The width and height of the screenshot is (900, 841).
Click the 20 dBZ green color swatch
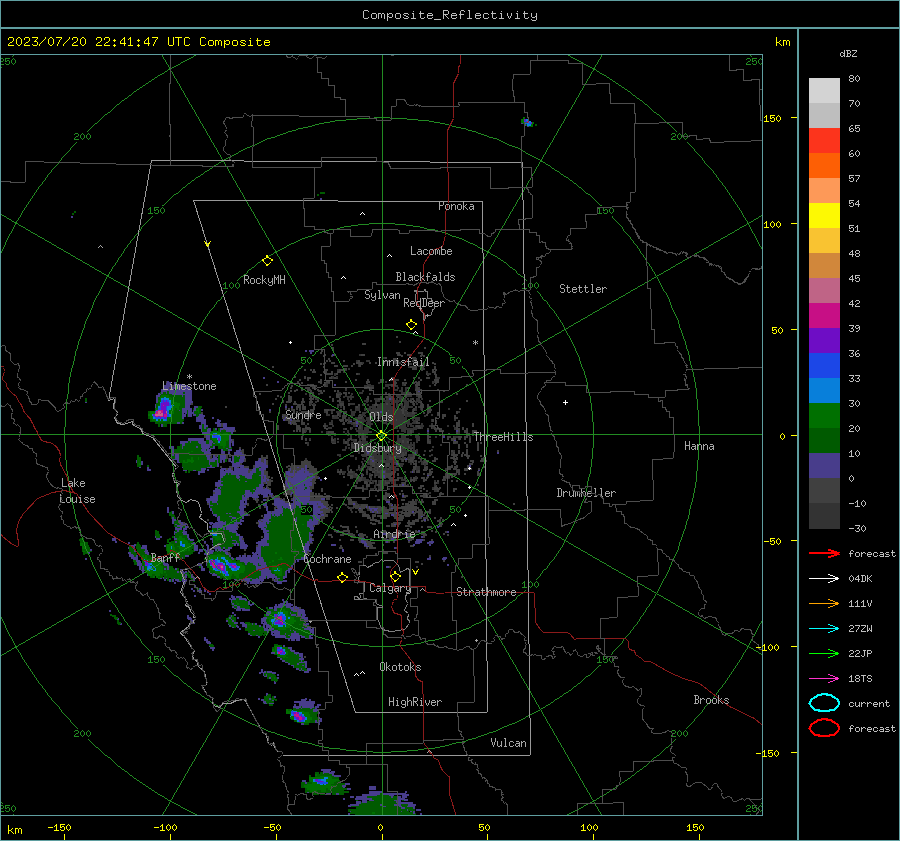pyautogui.click(x=824, y=415)
